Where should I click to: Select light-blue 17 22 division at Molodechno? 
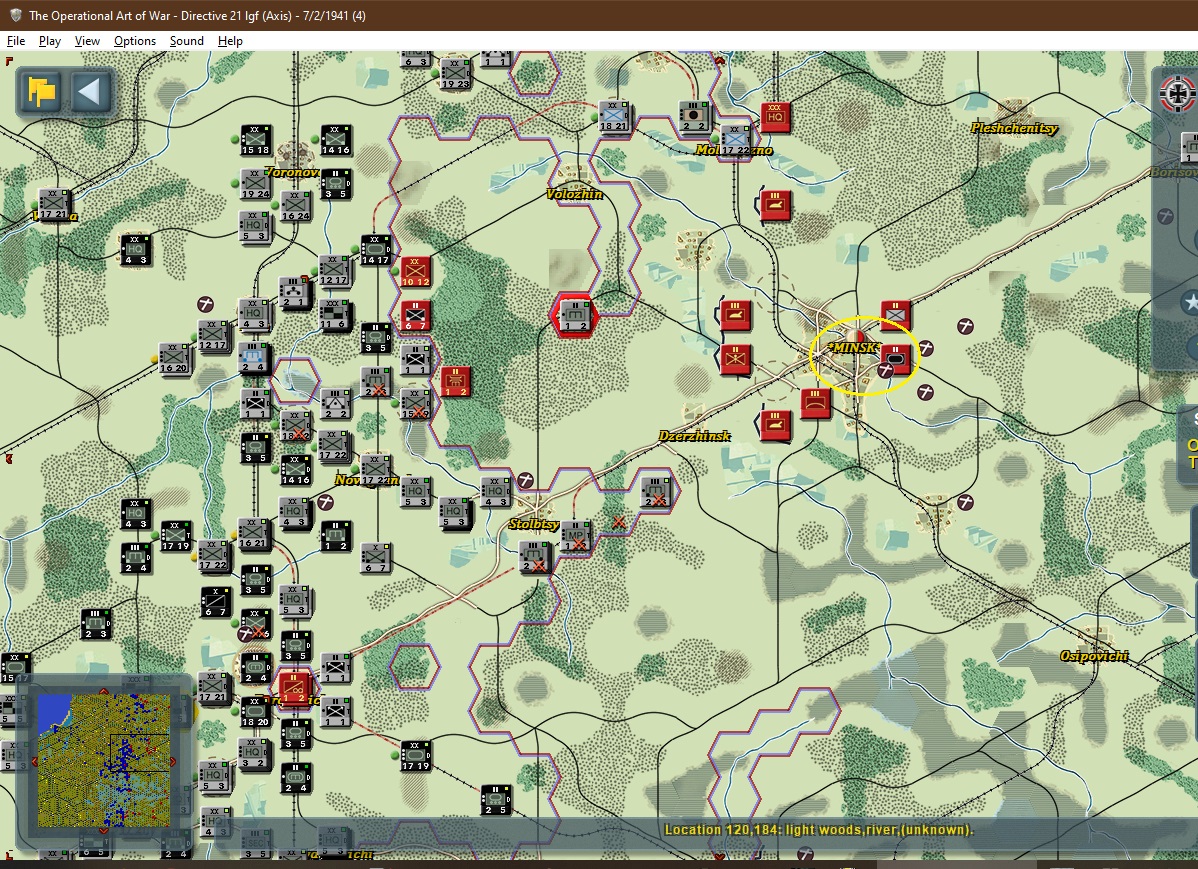point(735,141)
